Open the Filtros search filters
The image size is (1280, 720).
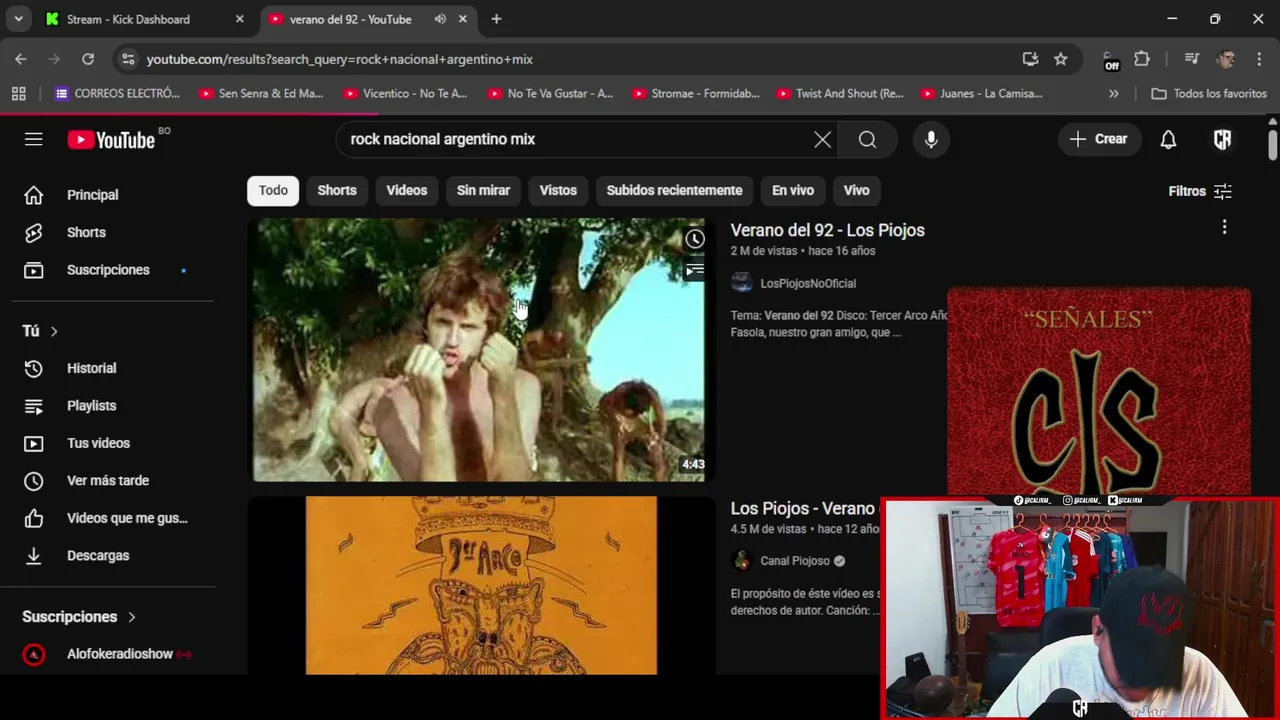coord(1200,191)
